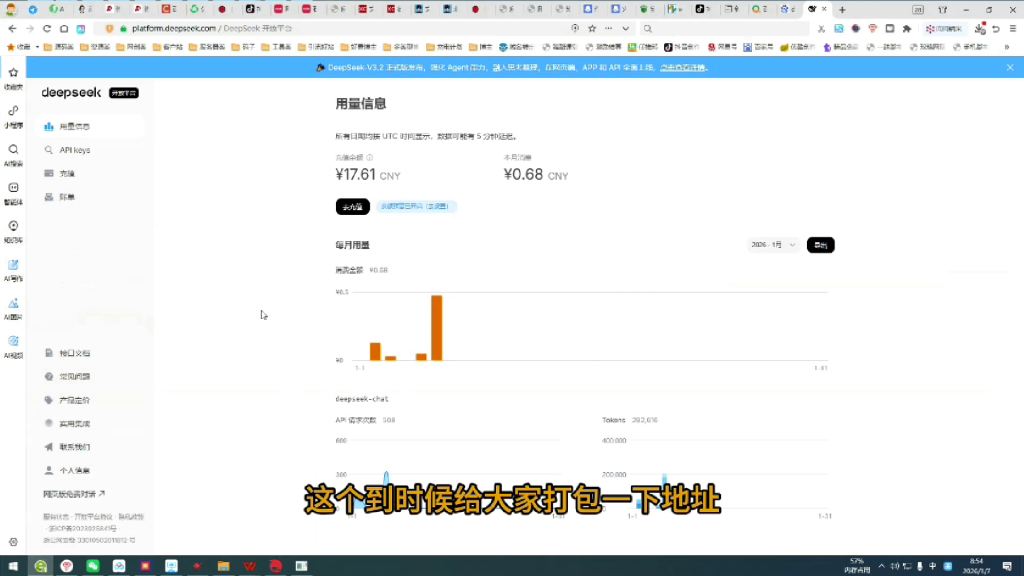
Task: Click the 导出 export button
Action: tap(820, 244)
